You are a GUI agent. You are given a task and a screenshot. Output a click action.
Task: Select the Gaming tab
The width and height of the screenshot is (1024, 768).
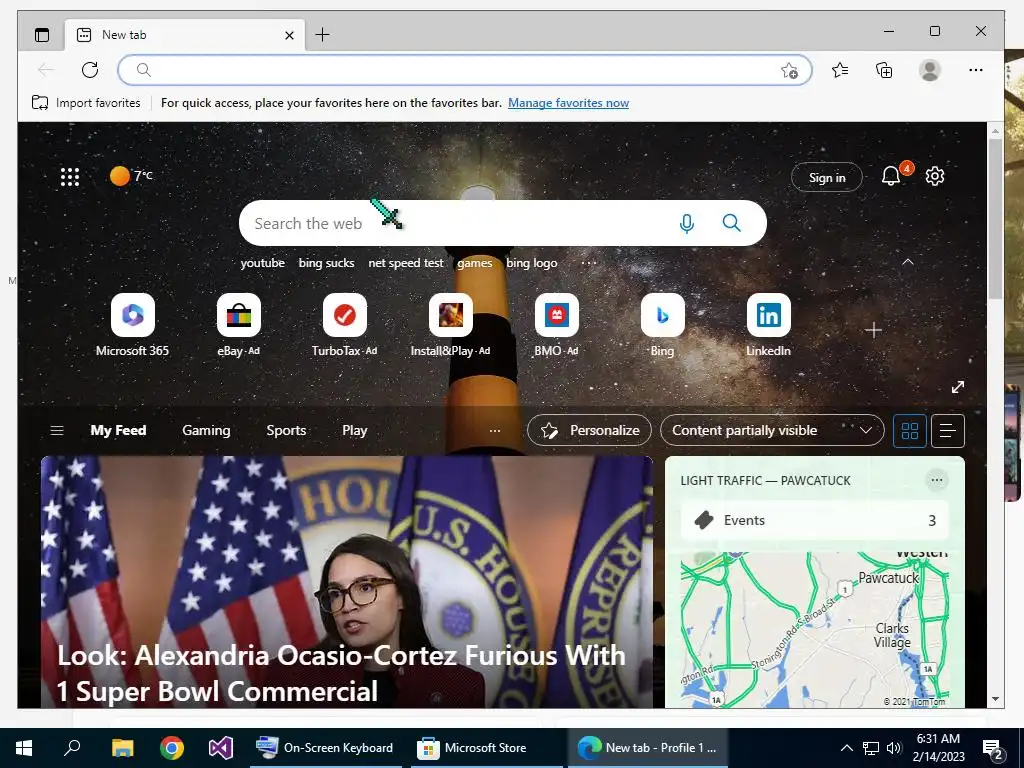pos(206,430)
